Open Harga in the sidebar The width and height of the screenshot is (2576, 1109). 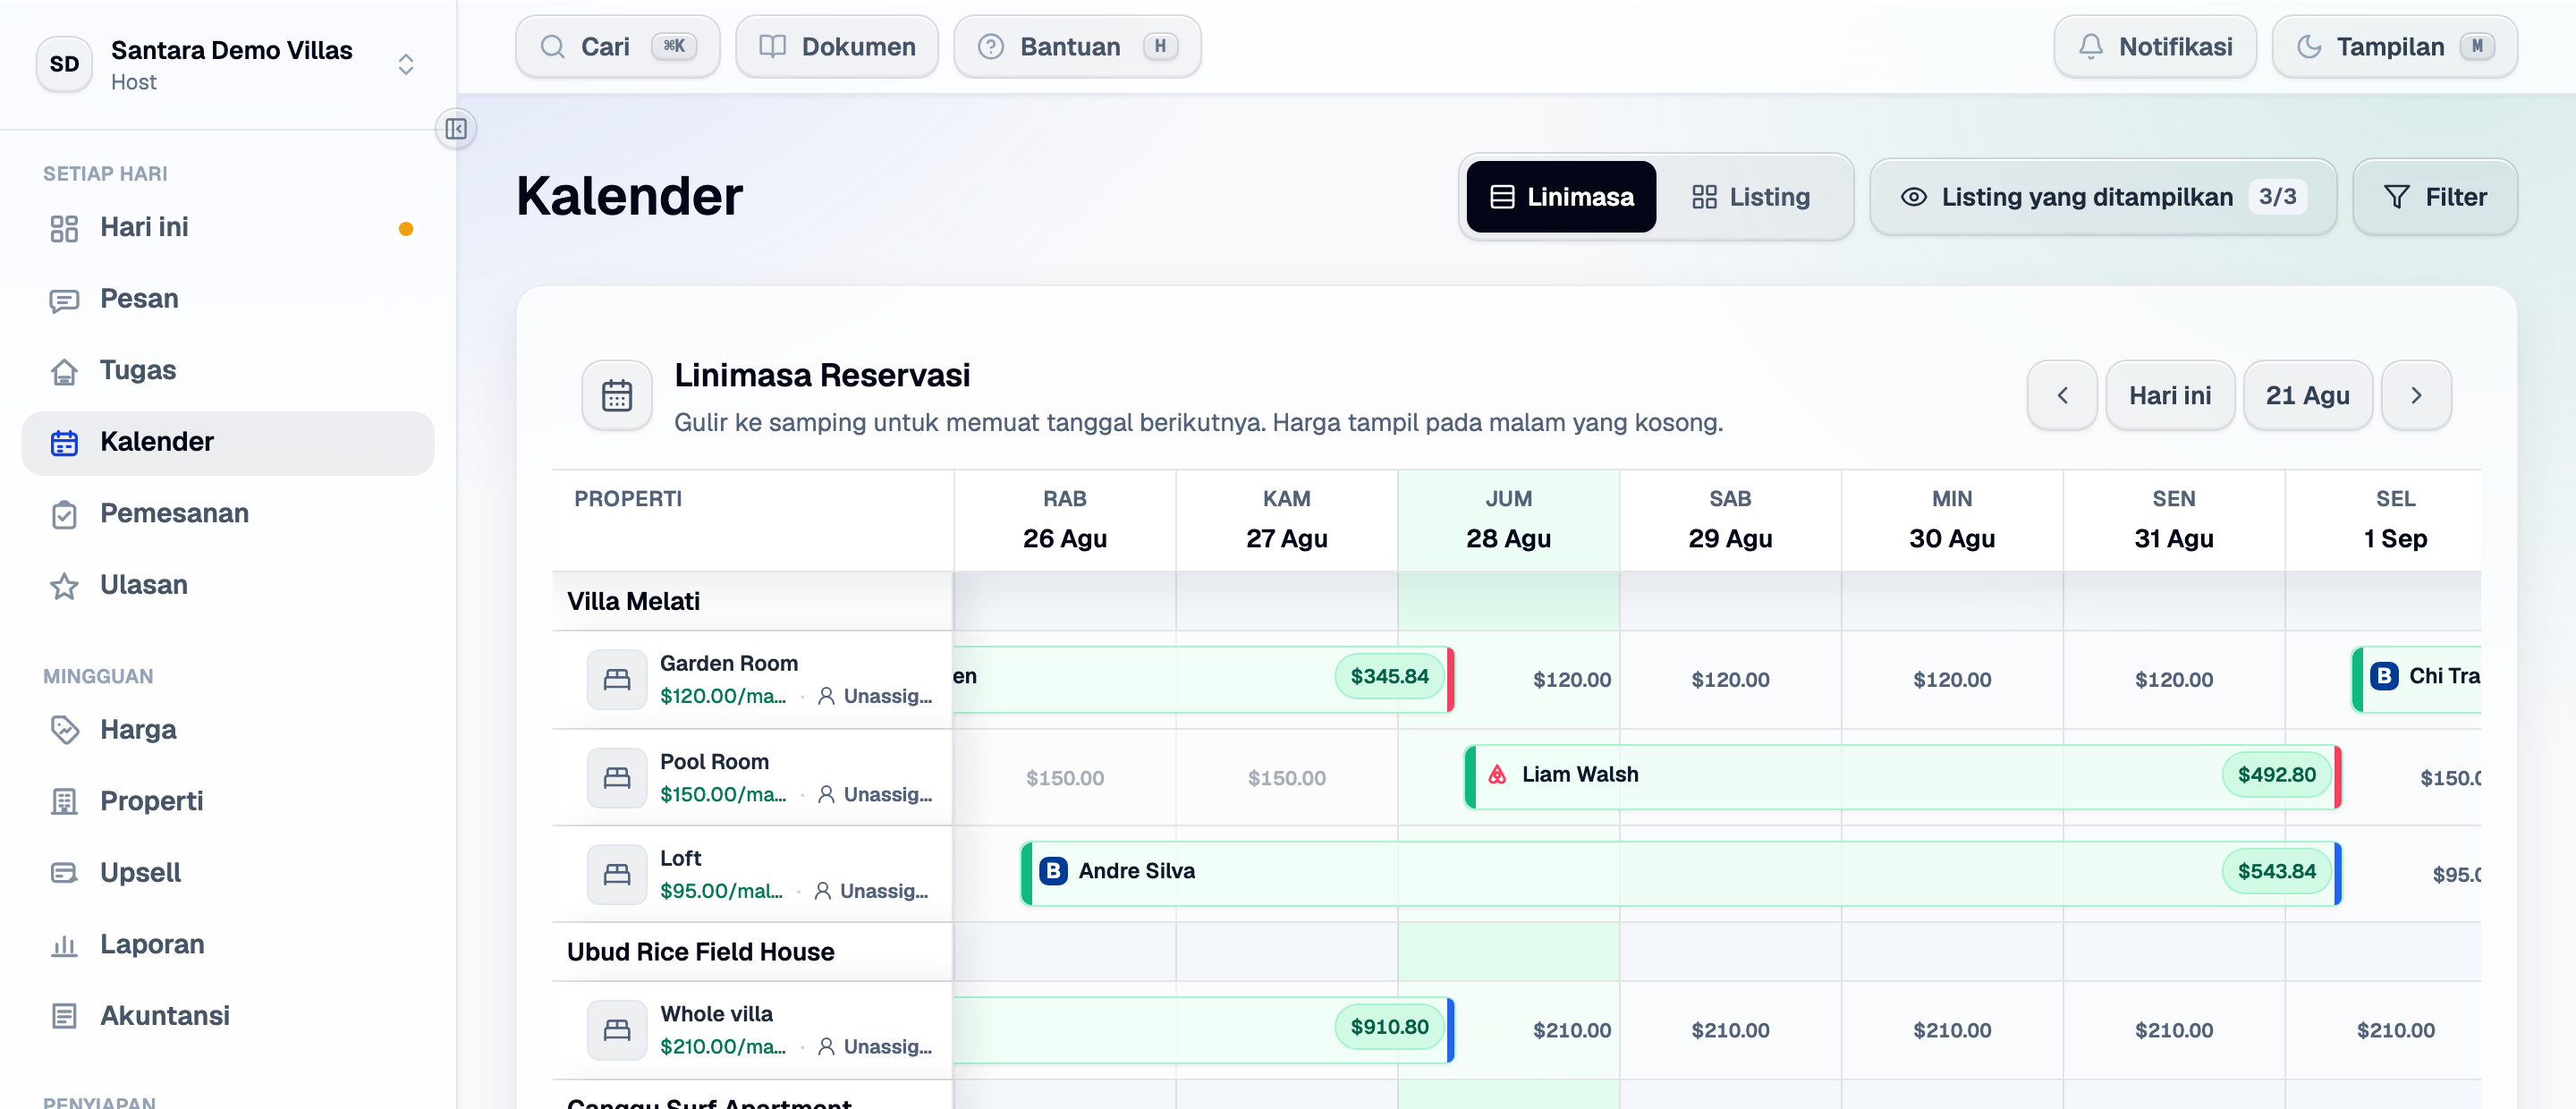(228, 730)
